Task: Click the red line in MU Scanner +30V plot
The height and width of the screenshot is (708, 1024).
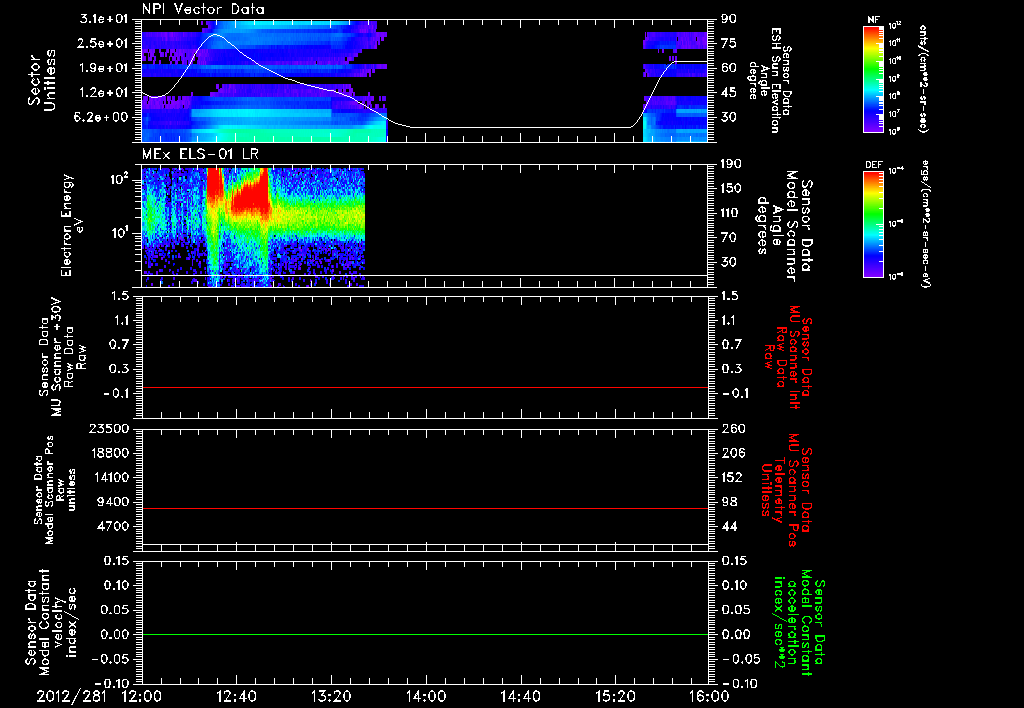Action: pyautogui.click(x=424, y=387)
